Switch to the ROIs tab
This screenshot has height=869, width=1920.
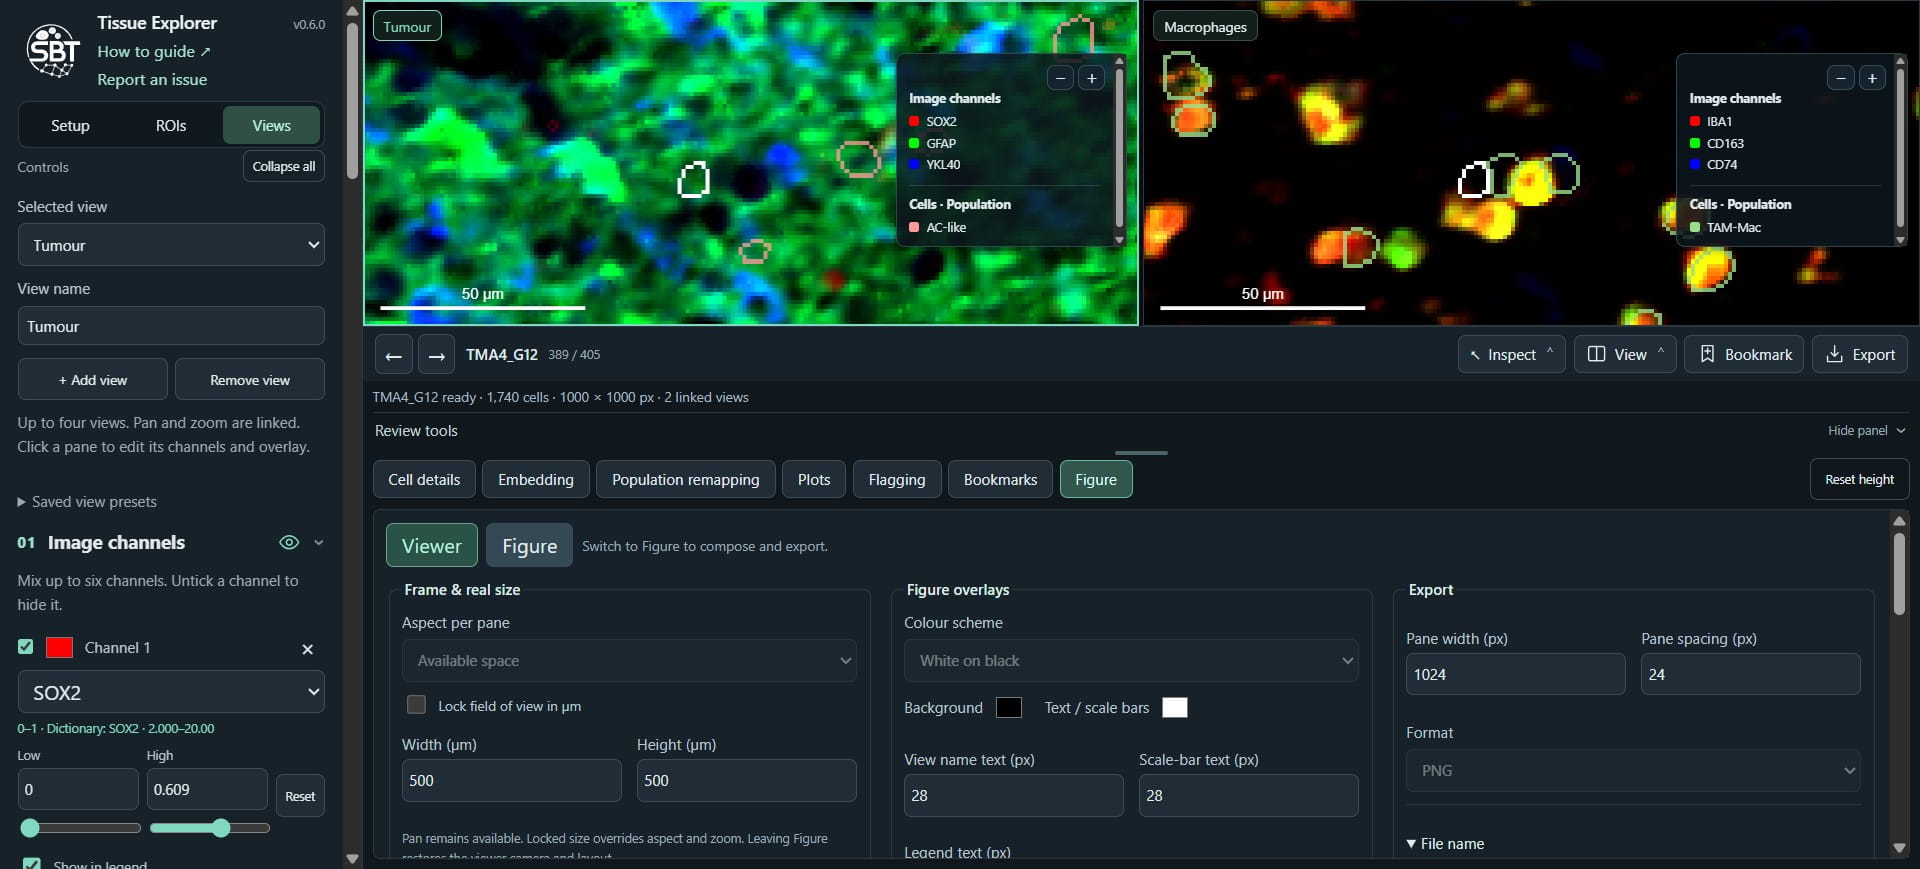[171, 126]
